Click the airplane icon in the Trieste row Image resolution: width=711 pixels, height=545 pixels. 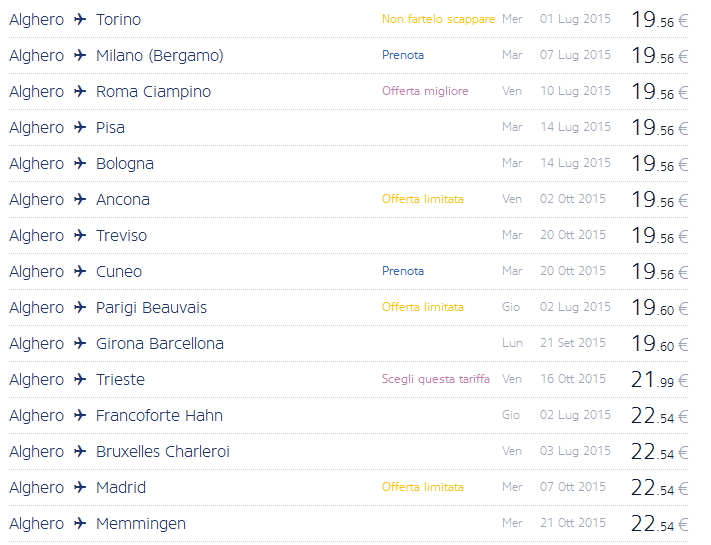coord(80,380)
